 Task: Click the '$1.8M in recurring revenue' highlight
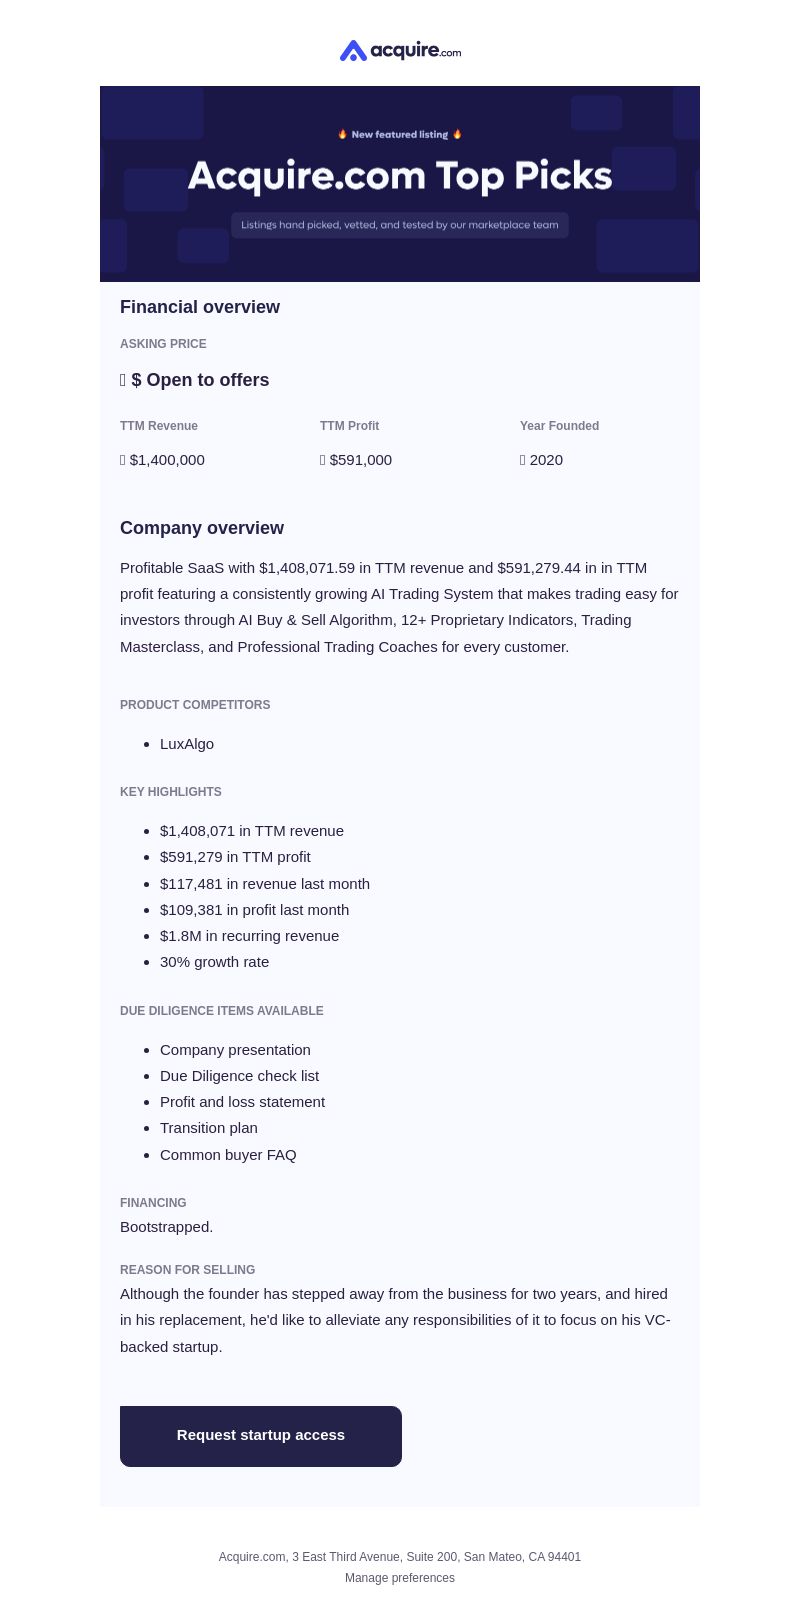[249, 936]
